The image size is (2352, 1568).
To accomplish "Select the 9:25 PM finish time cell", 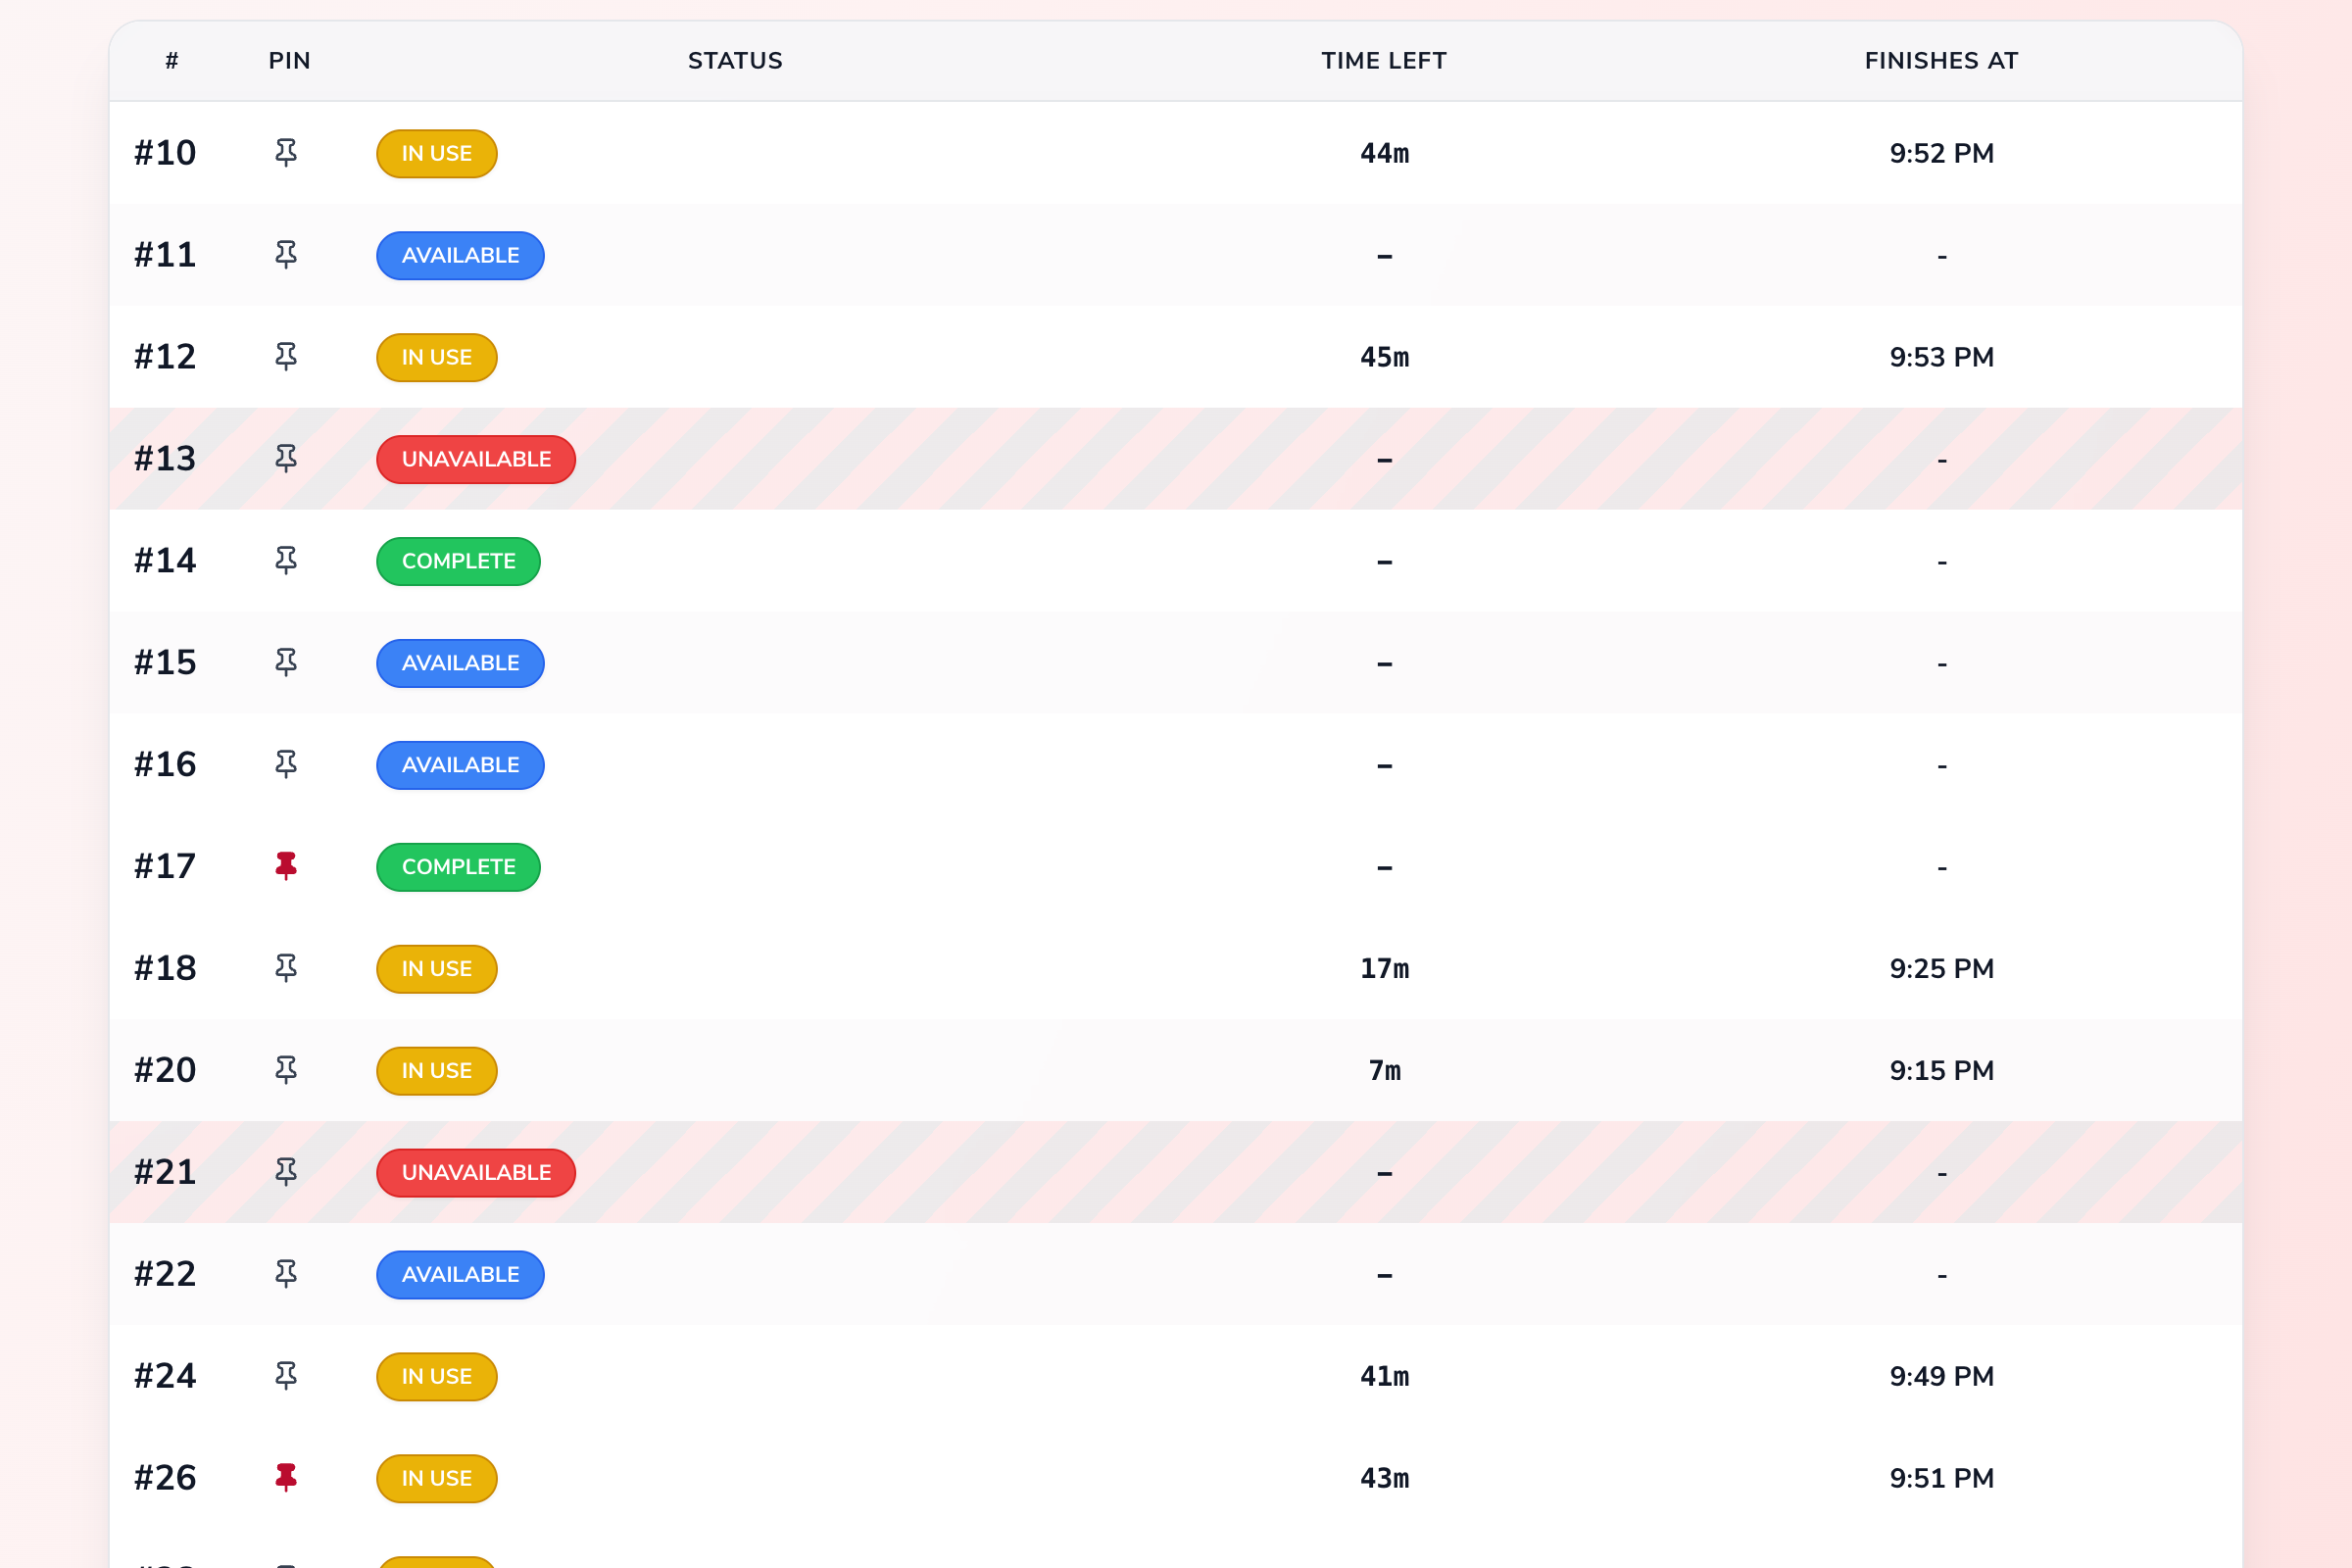I will pyautogui.click(x=1940, y=969).
